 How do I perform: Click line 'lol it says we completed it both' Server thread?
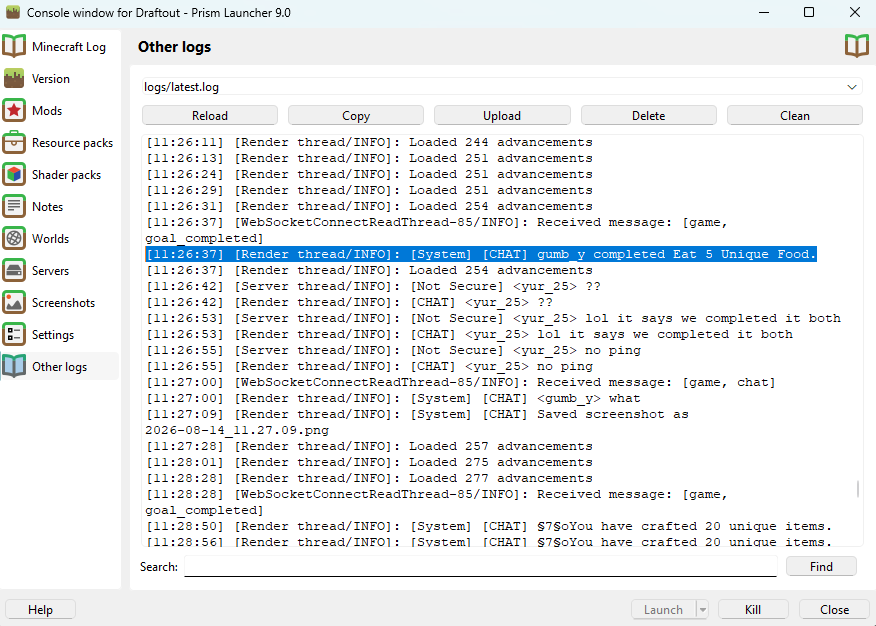(493, 318)
